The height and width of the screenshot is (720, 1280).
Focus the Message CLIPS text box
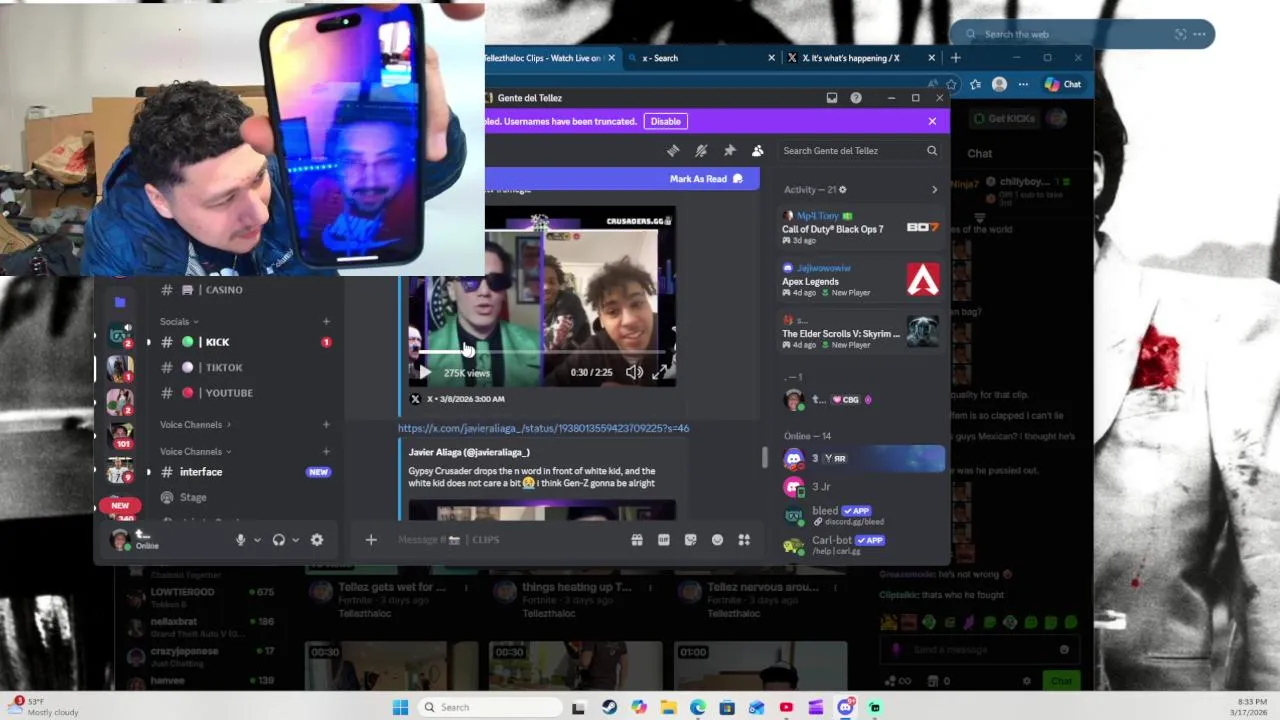tap(505, 540)
